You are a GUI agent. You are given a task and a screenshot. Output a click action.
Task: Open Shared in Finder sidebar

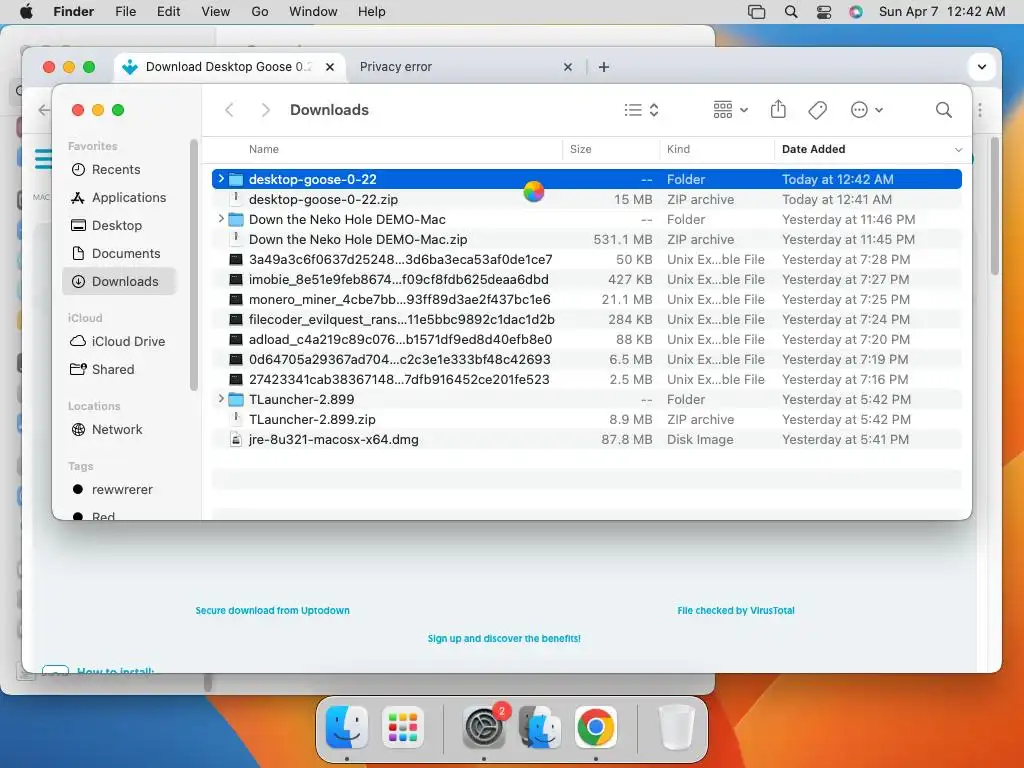pyautogui.click(x=119, y=370)
